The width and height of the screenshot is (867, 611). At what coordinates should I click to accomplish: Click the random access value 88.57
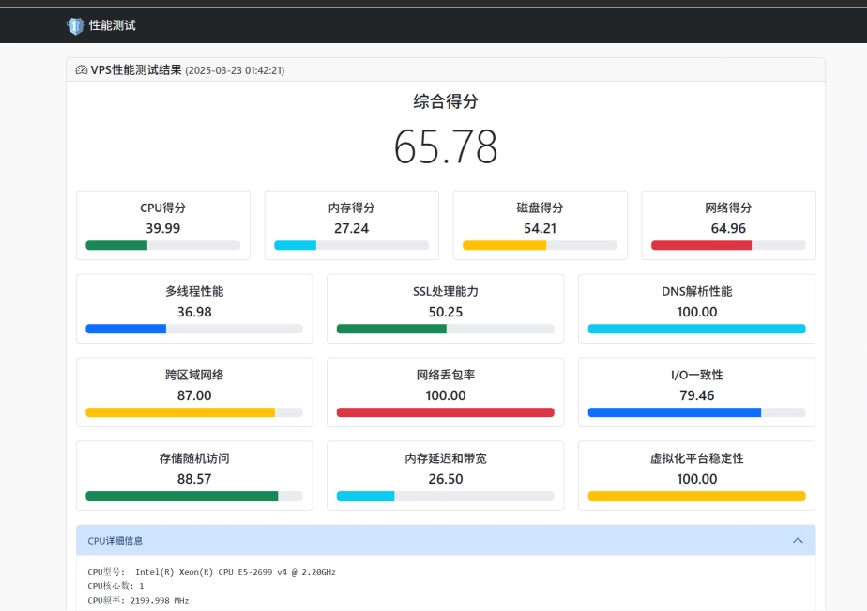pyautogui.click(x=194, y=479)
